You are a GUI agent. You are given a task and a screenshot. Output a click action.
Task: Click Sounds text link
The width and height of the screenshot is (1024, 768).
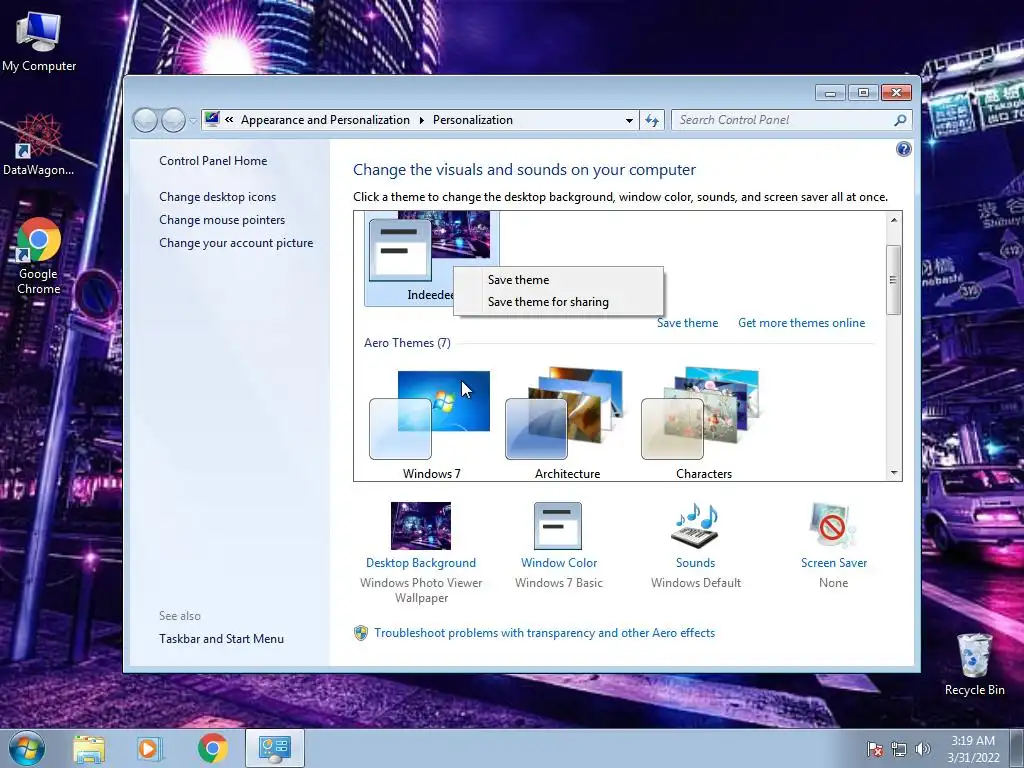(695, 563)
